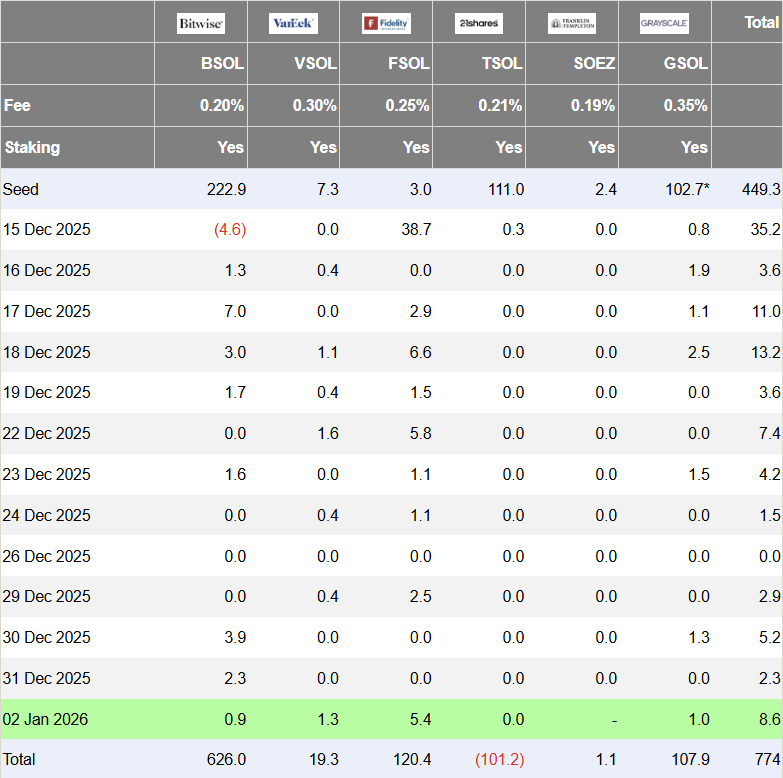Select the BSOL ticker header
The width and height of the screenshot is (783, 778).
pos(222,63)
